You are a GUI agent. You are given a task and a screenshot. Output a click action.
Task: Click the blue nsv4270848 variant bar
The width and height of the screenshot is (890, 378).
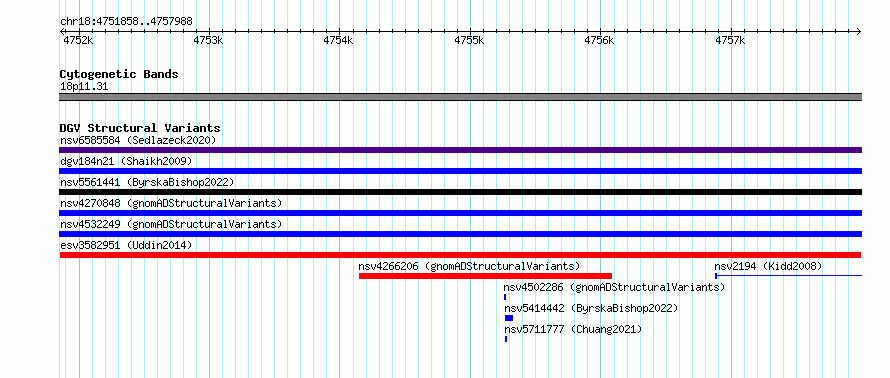coord(460,213)
